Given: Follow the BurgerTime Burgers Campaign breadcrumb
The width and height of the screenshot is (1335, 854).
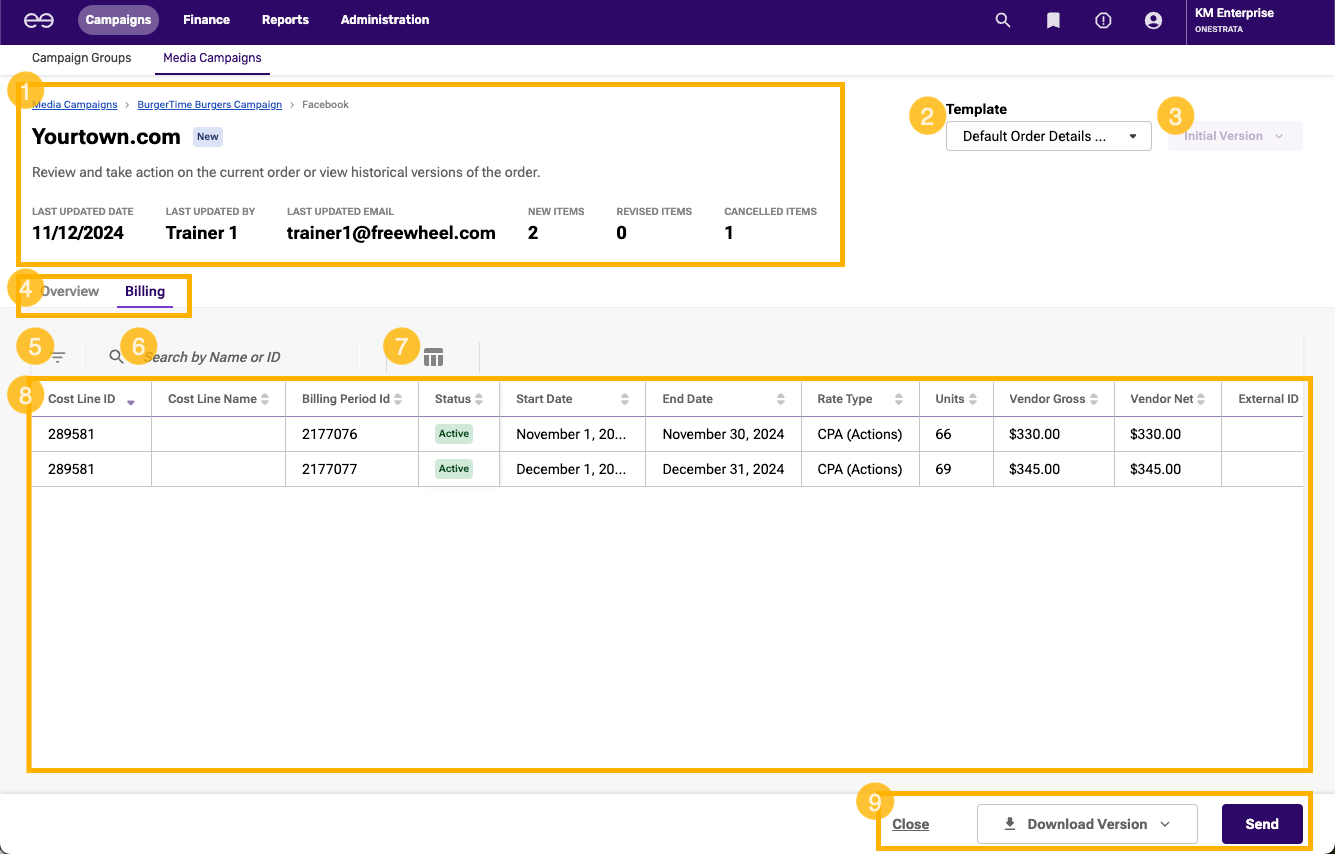Looking at the screenshot, I should point(209,104).
